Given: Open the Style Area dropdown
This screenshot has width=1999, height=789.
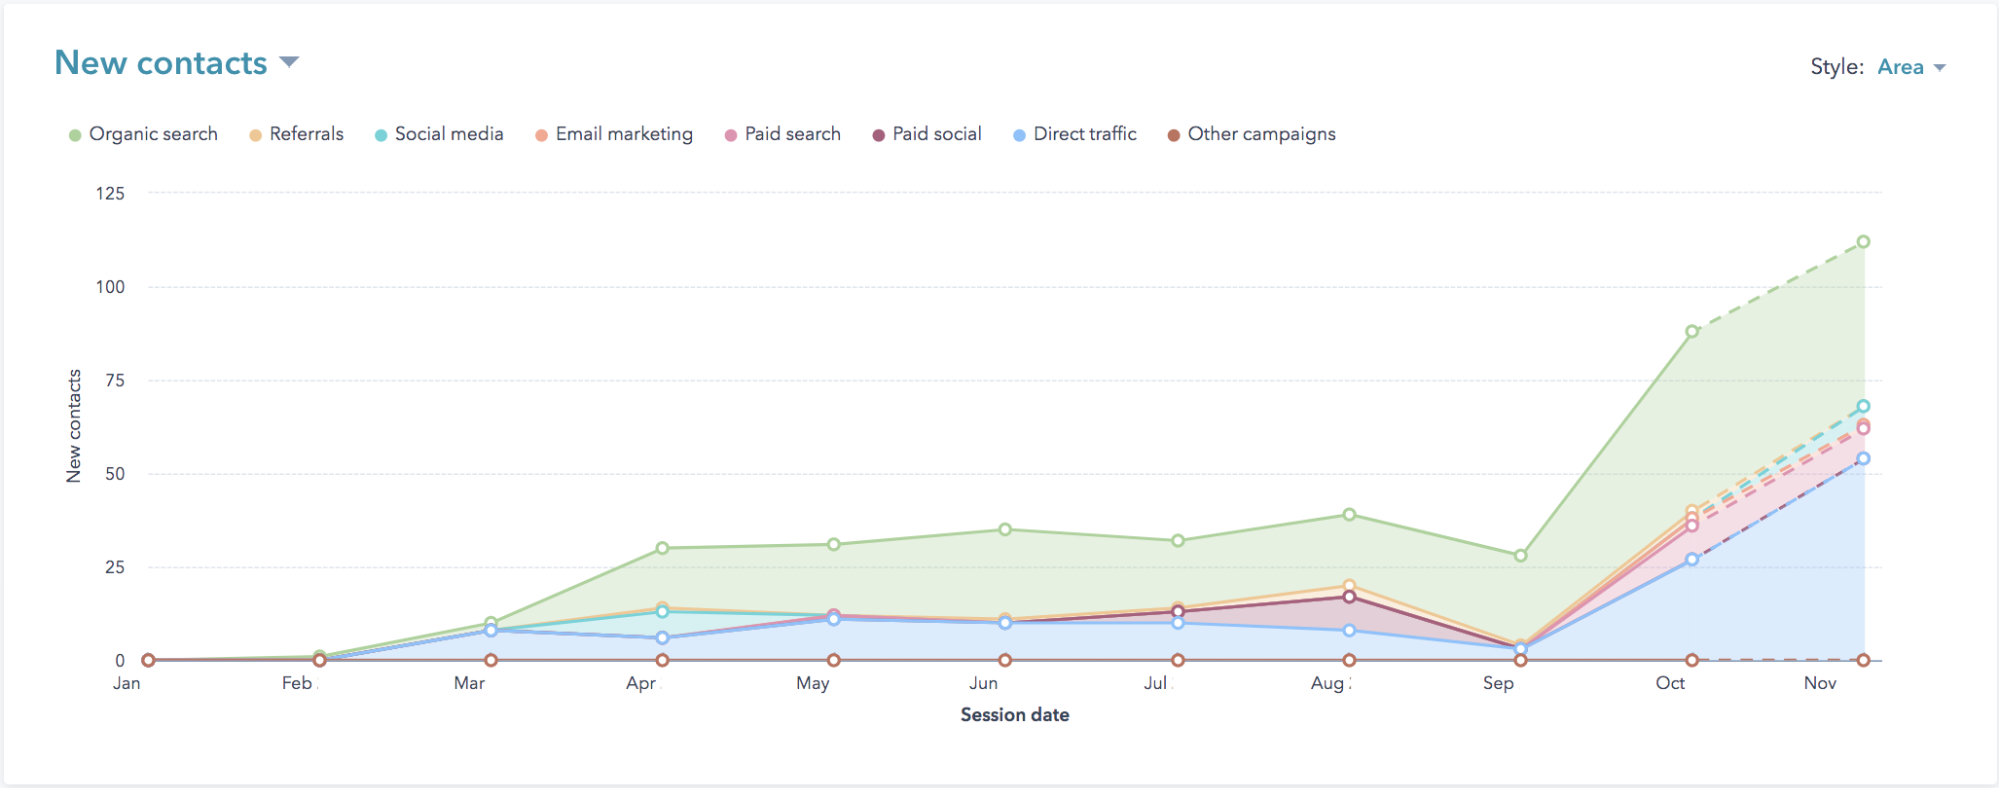Looking at the screenshot, I should 1911,67.
